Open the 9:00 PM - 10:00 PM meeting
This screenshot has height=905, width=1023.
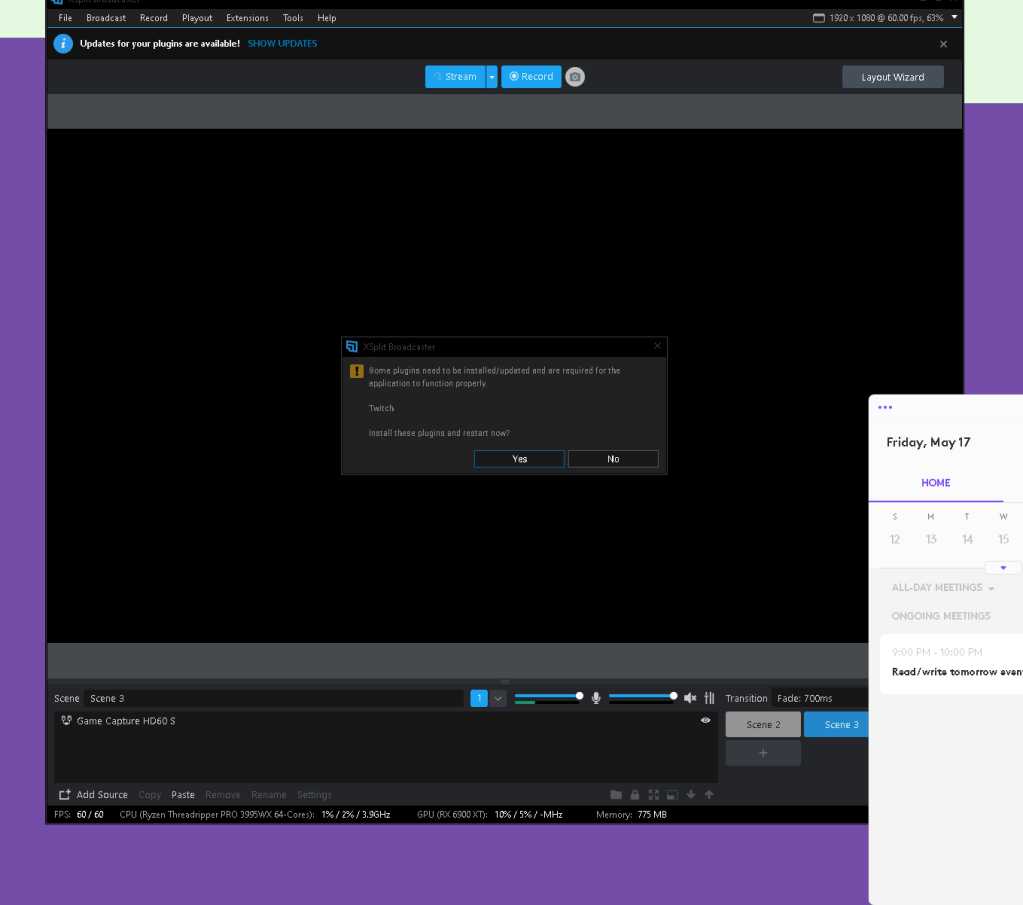pyautogui.click(x=951, y=662)
